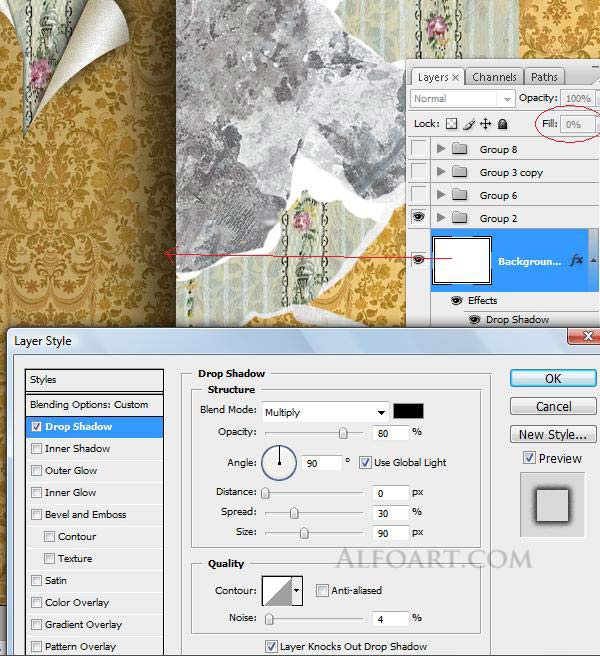Switch to the Channels tab
This screenshot has height=656, width=600.
494,77
